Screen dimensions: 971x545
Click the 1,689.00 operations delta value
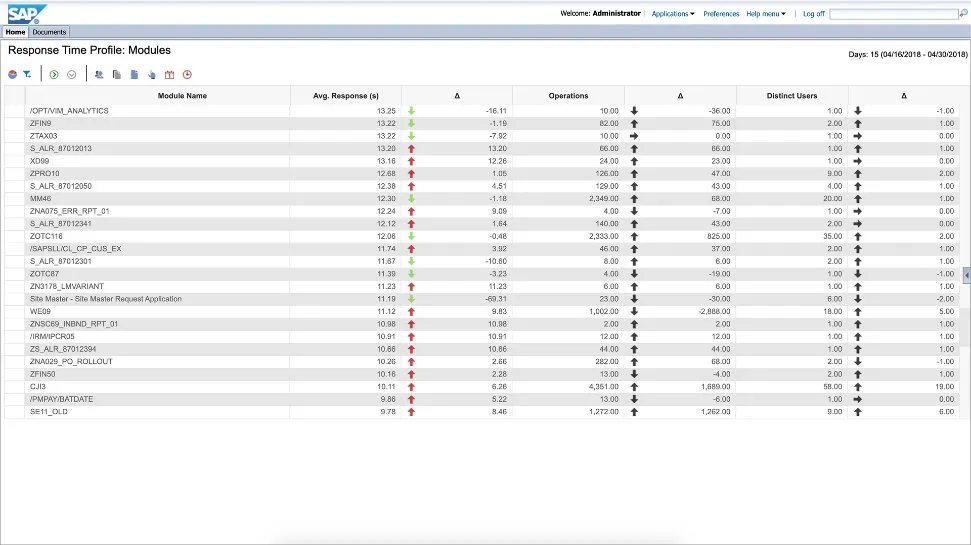coord(716,386)
